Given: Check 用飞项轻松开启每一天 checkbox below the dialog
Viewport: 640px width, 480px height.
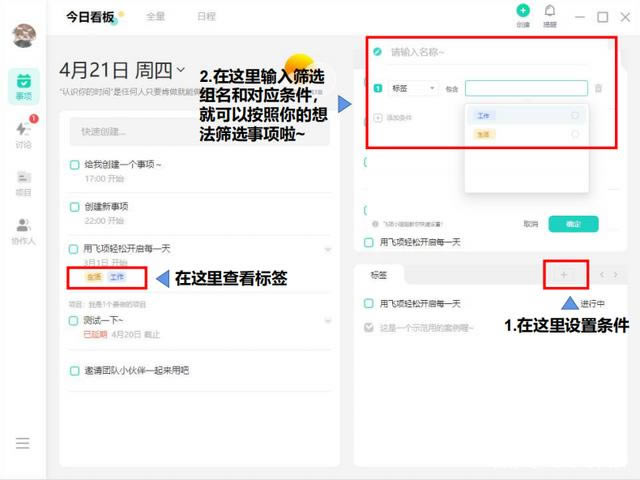Looking at the screenshot, I should pos(368,242).
